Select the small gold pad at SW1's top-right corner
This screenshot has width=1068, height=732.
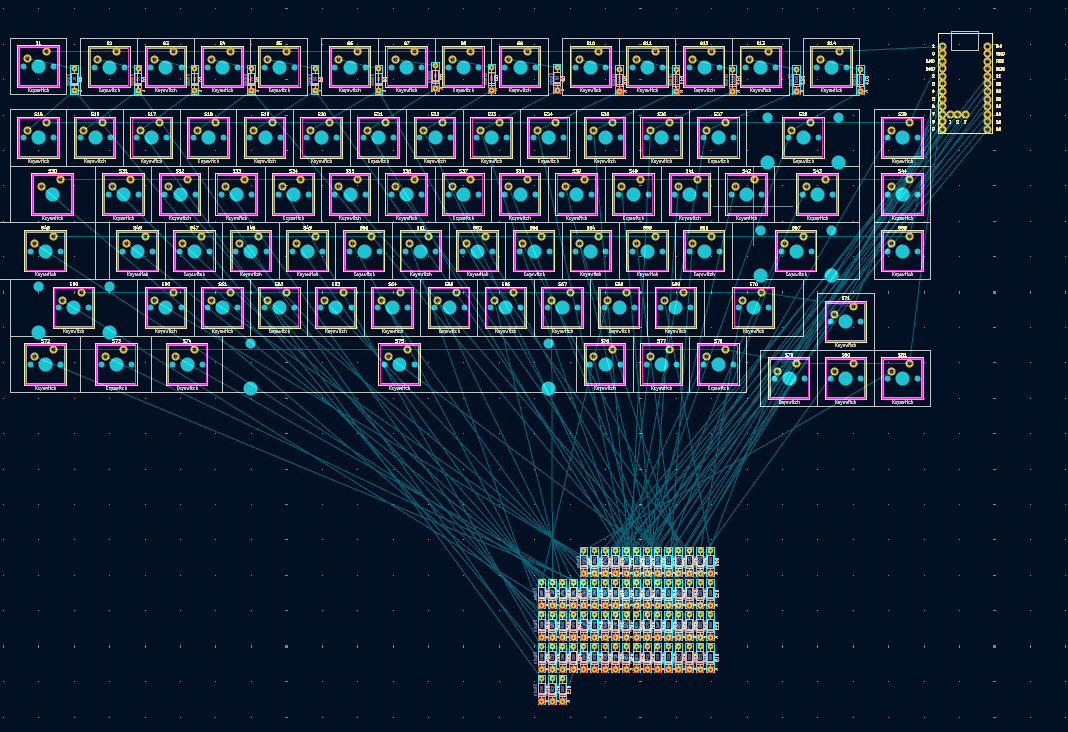coord(46,51)
